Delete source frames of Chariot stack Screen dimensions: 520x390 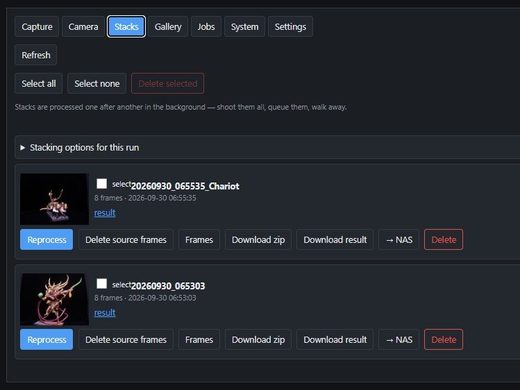[x=126, y=240]
